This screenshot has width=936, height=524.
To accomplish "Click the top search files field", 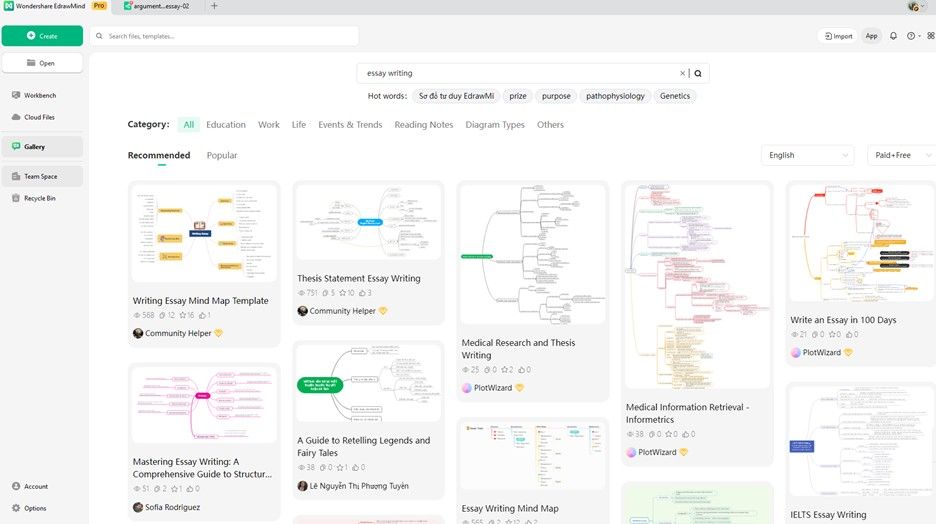I will tap(224, 36).
